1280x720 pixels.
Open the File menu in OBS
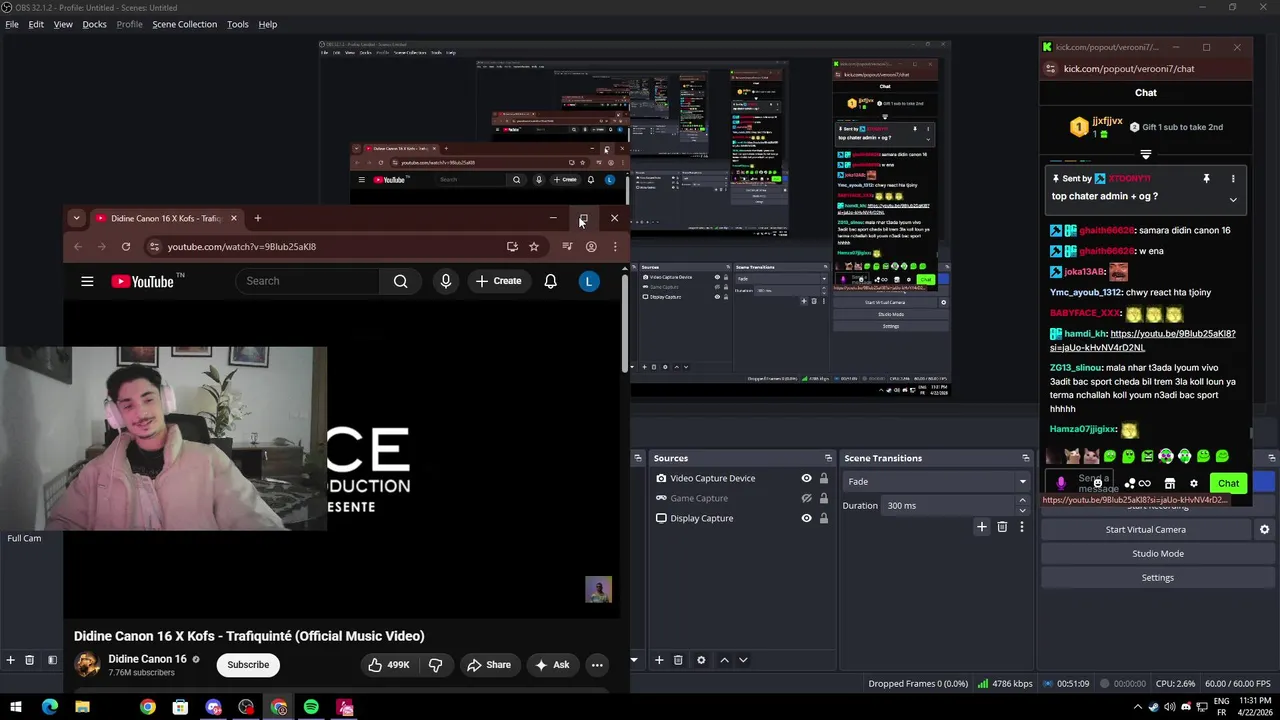12,24
